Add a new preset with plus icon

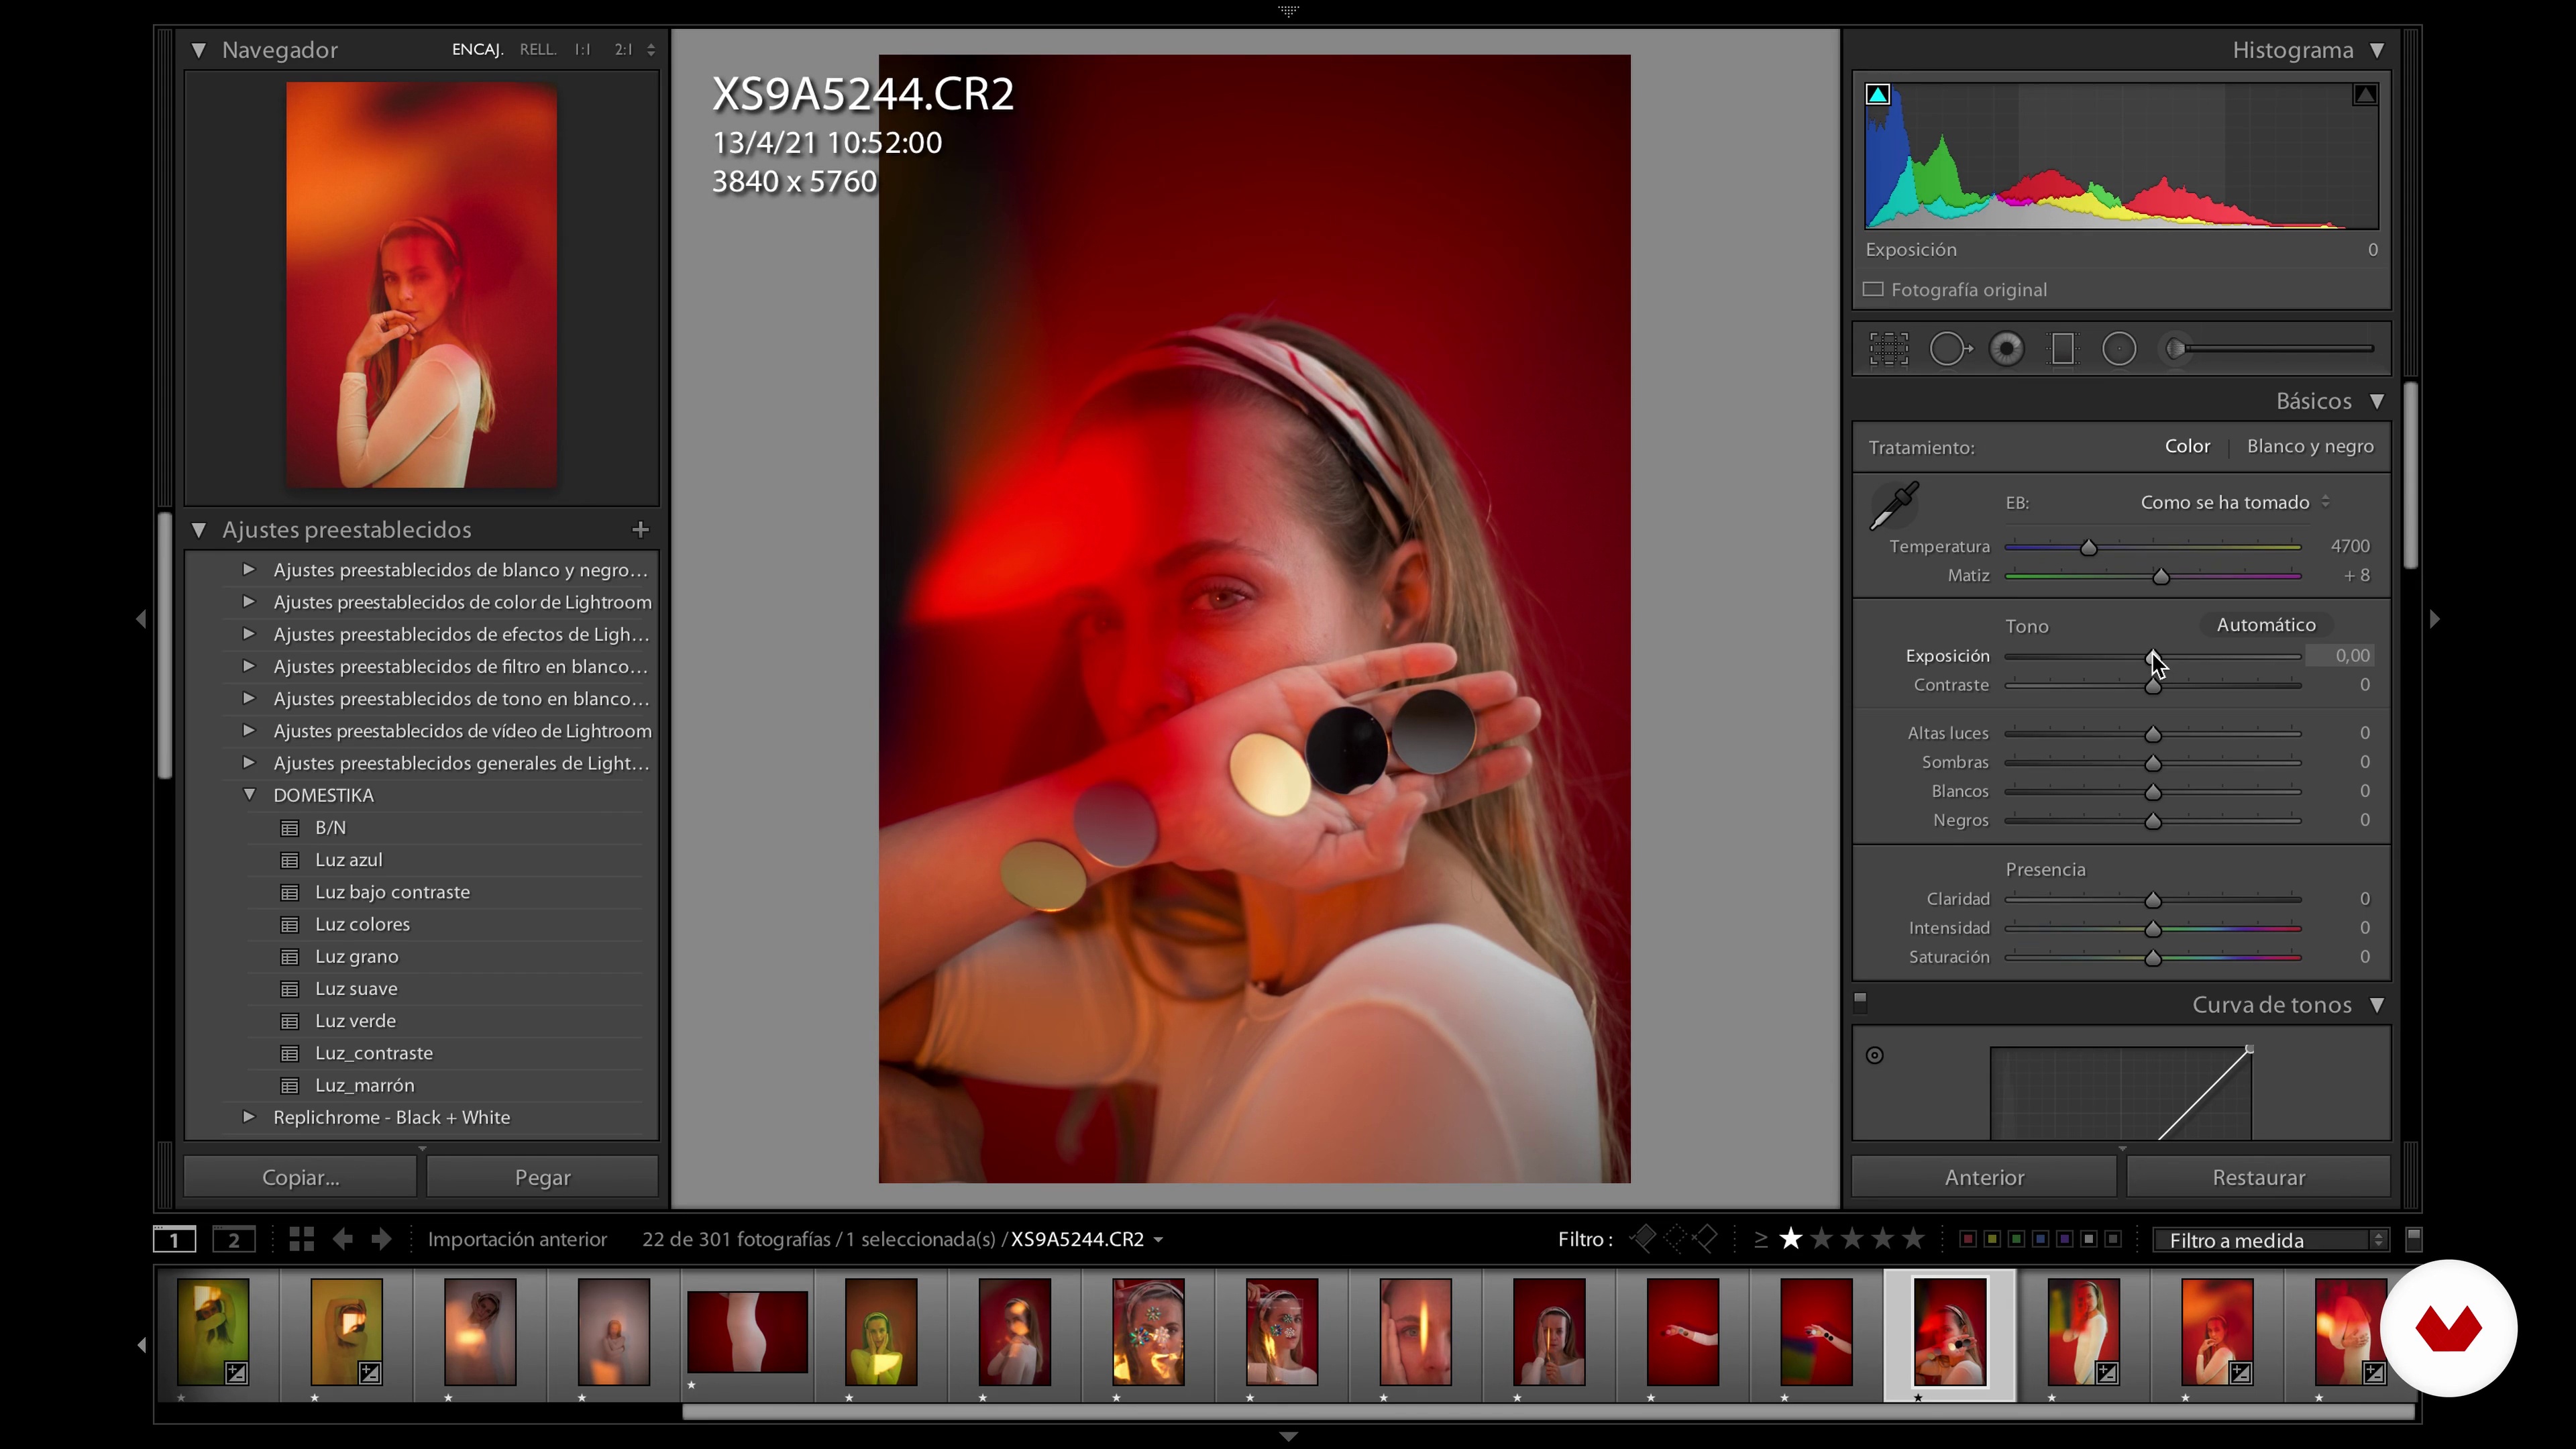click(x=641, y=529)
